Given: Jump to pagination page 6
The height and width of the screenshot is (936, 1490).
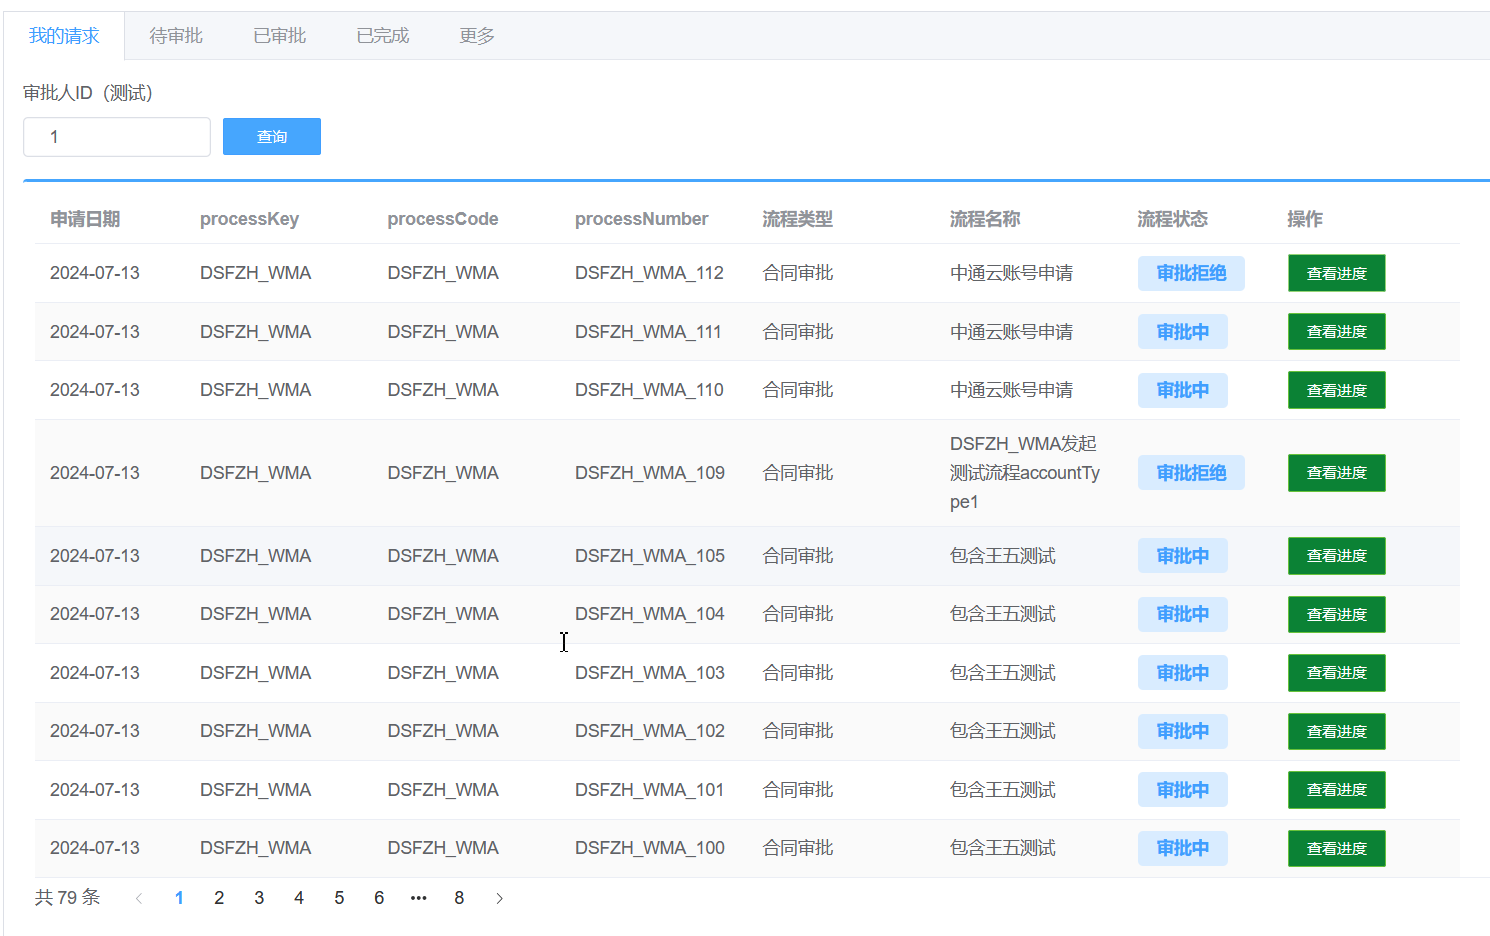Looking at the screenshot, I should [379, 898].
